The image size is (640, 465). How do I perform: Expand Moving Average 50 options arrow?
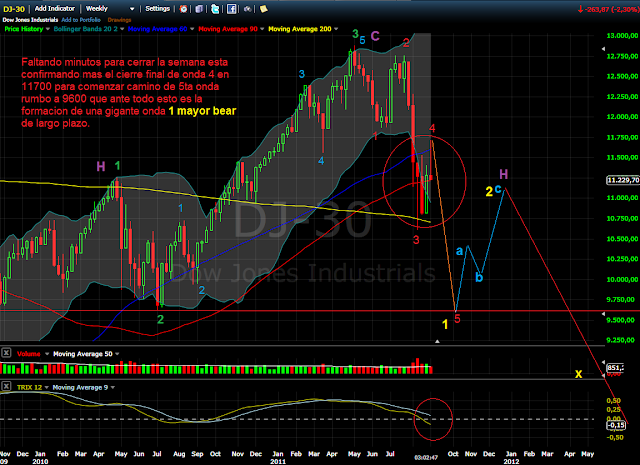click(x=117, y=354)
